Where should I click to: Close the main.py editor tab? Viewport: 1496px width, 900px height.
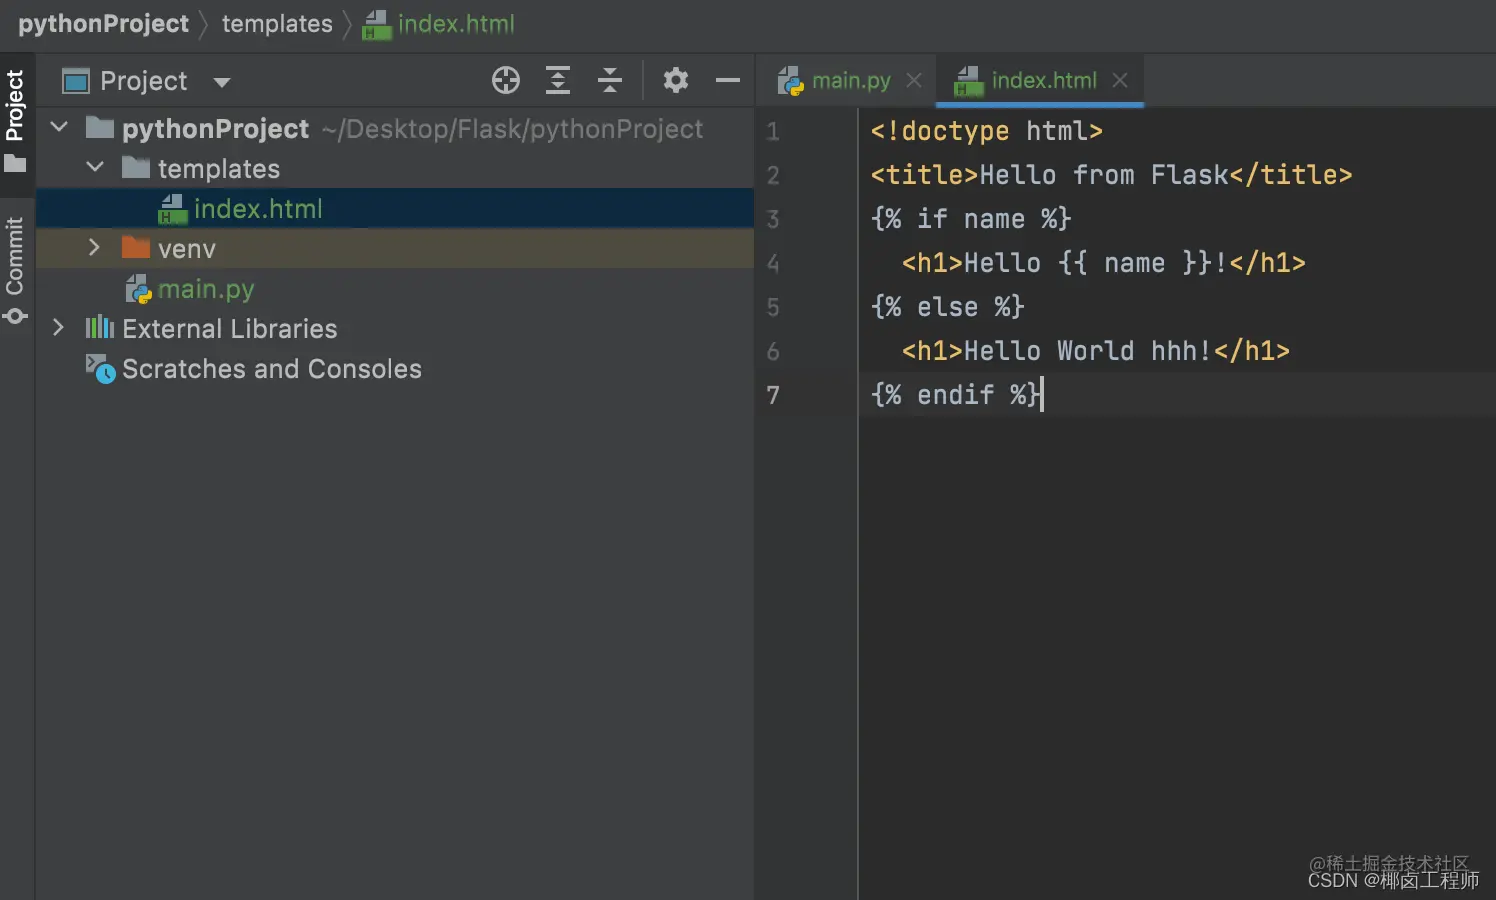pos(914,80)
